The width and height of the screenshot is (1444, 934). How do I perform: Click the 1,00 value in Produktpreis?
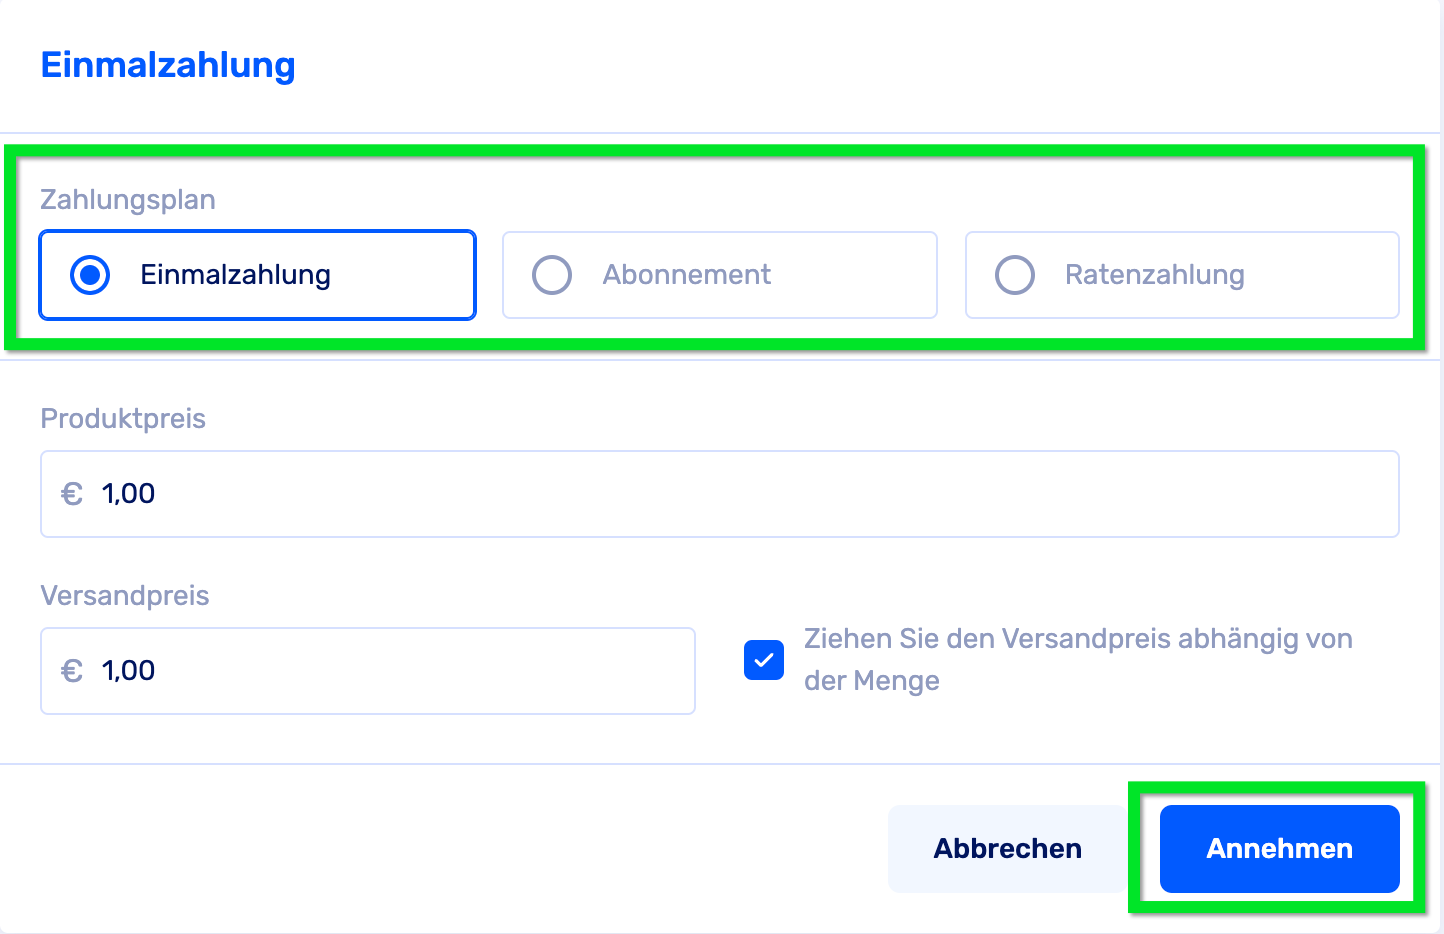pos(128,494)
